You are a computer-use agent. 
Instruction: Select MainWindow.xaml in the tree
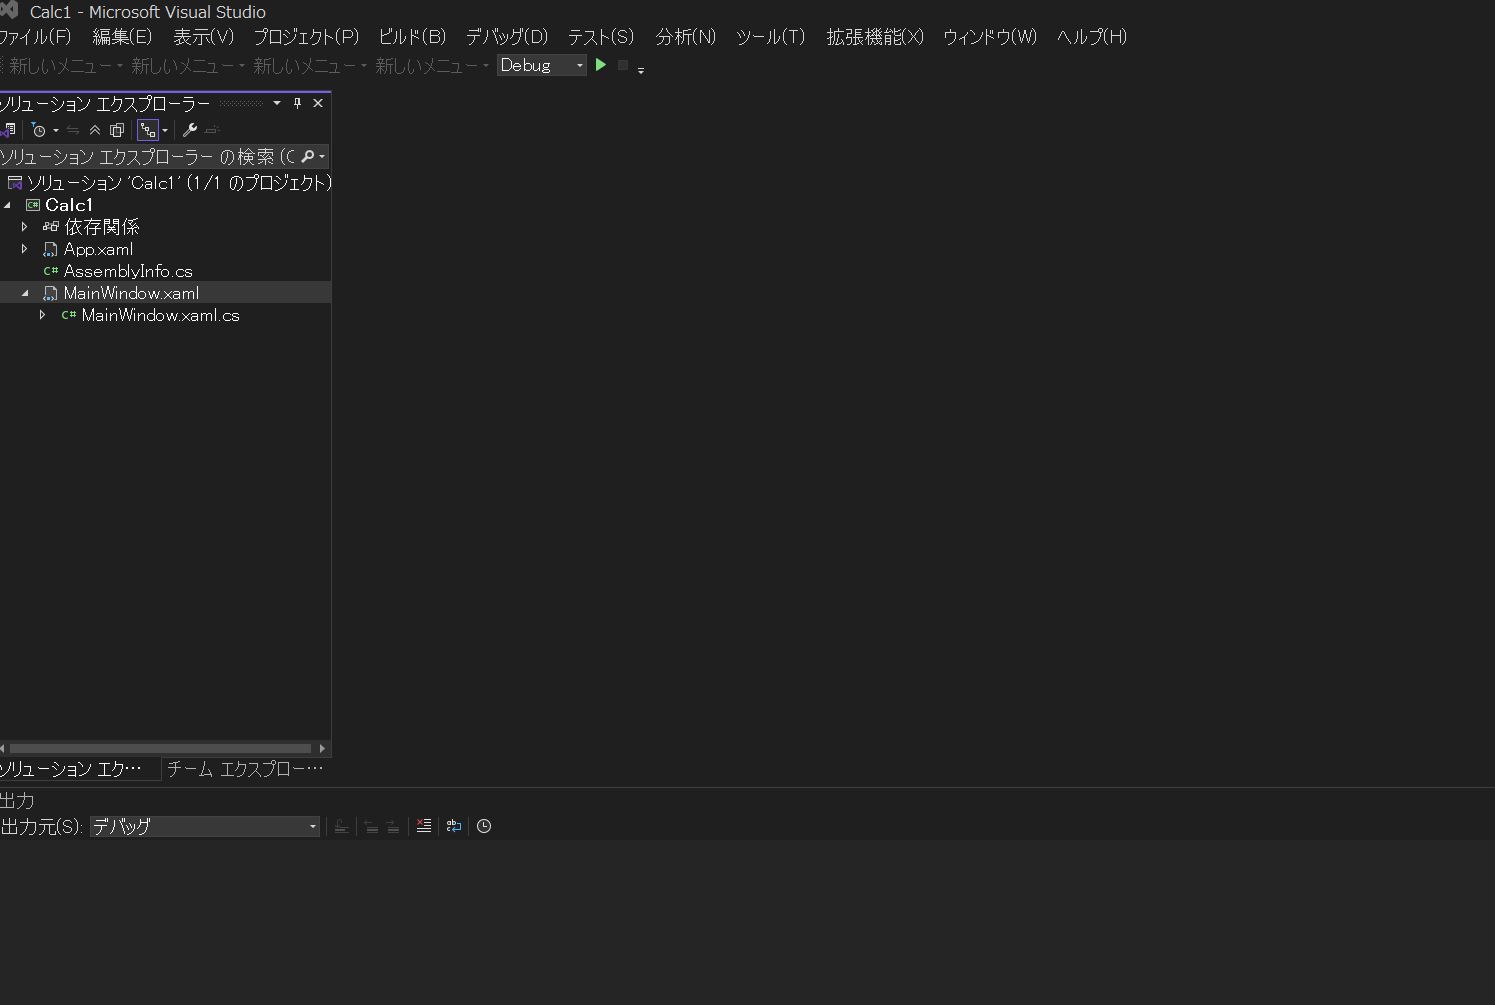(131, 293)
